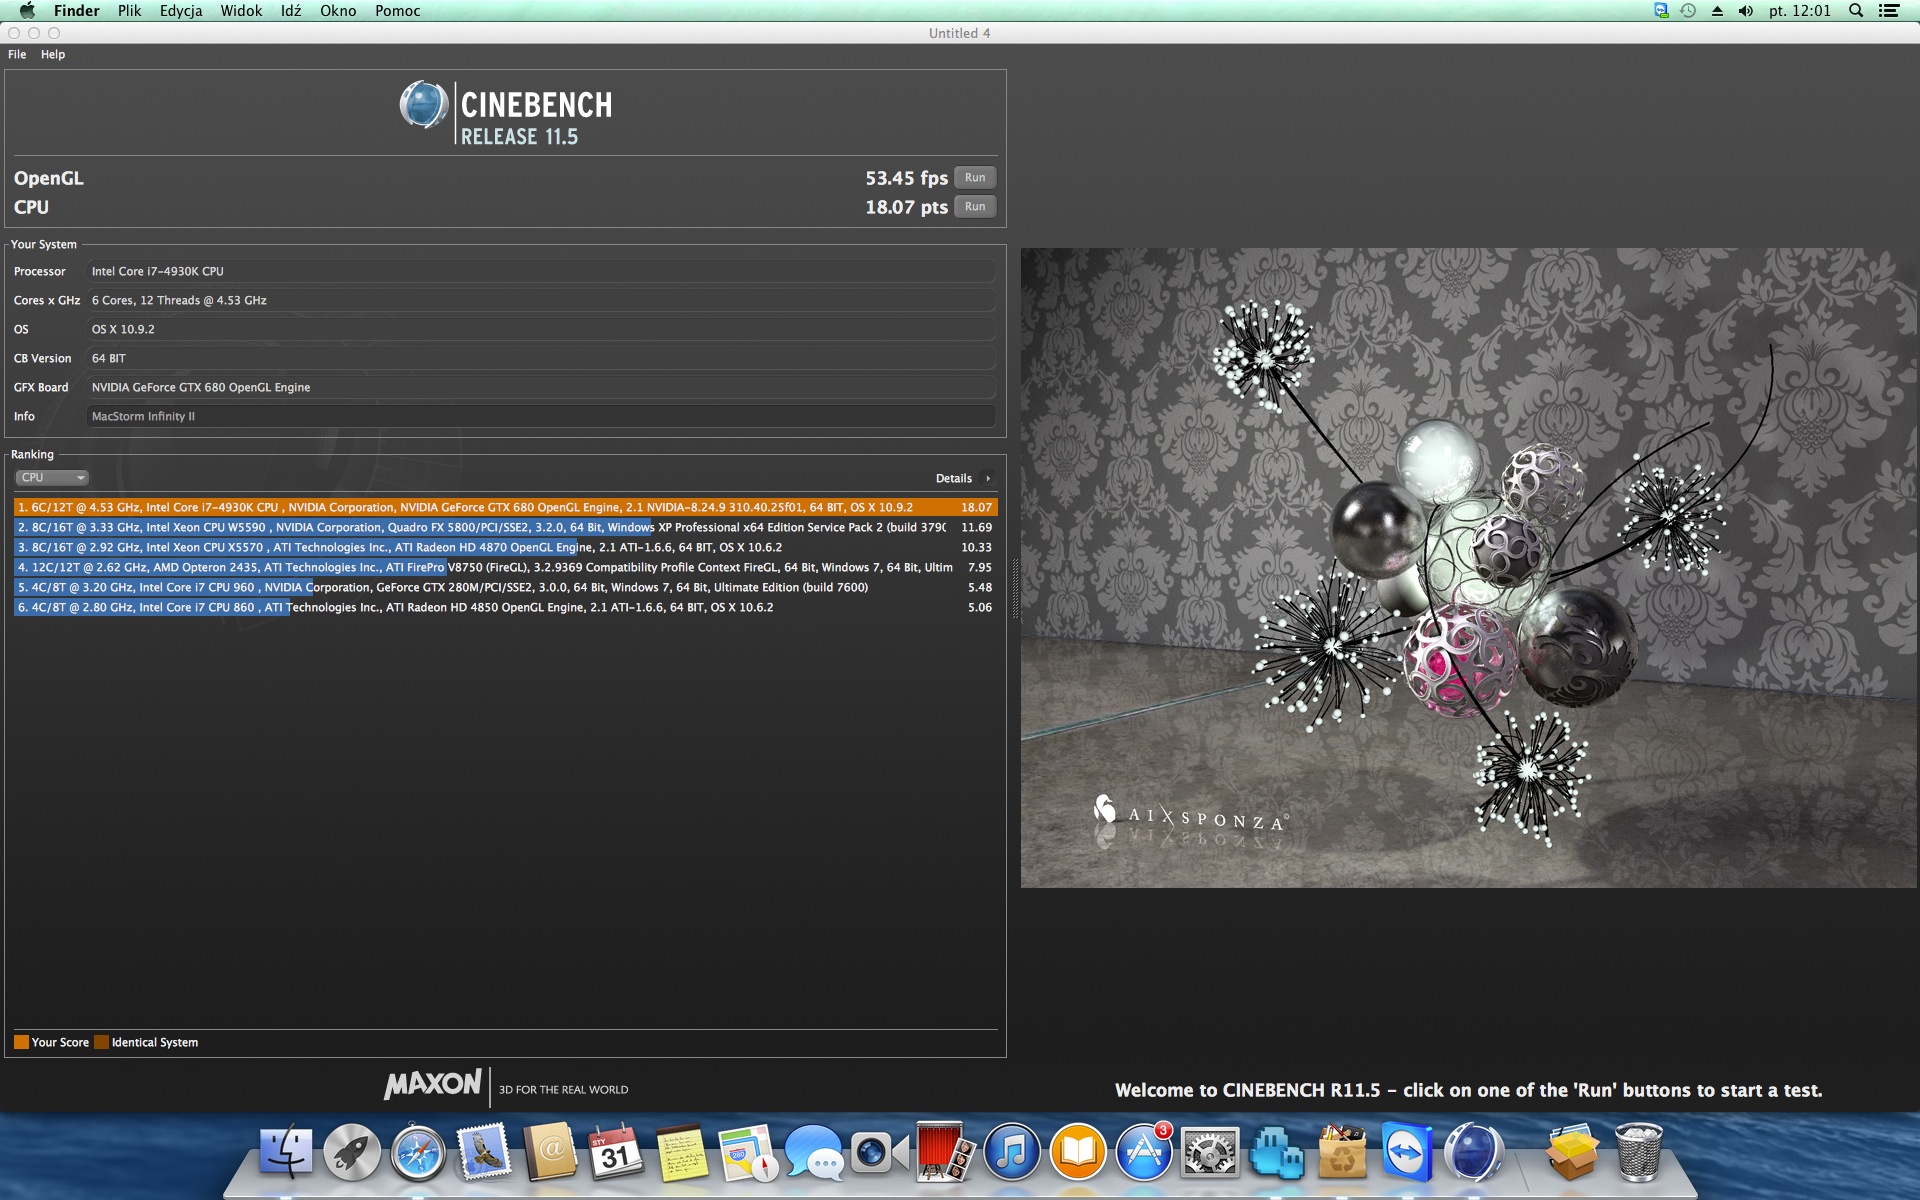Open the yellow box stack in dock

1572,1153
